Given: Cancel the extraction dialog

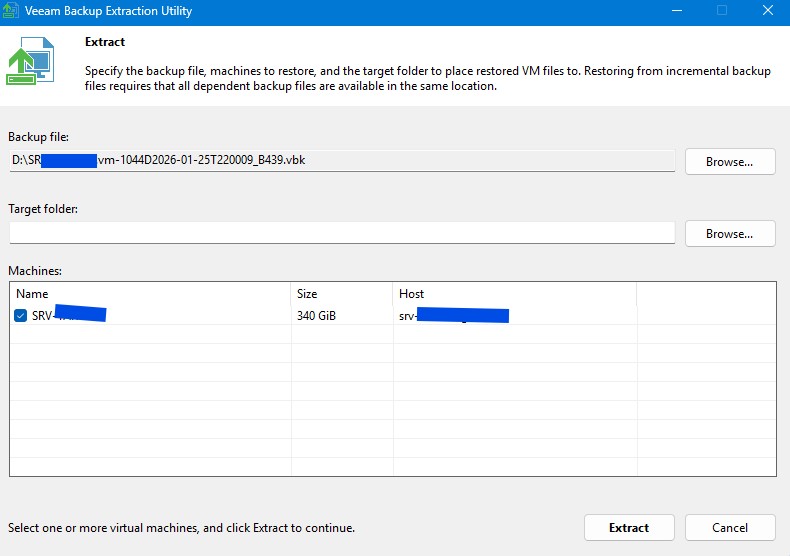Looking at the screenshot, I should coord(730,527).
